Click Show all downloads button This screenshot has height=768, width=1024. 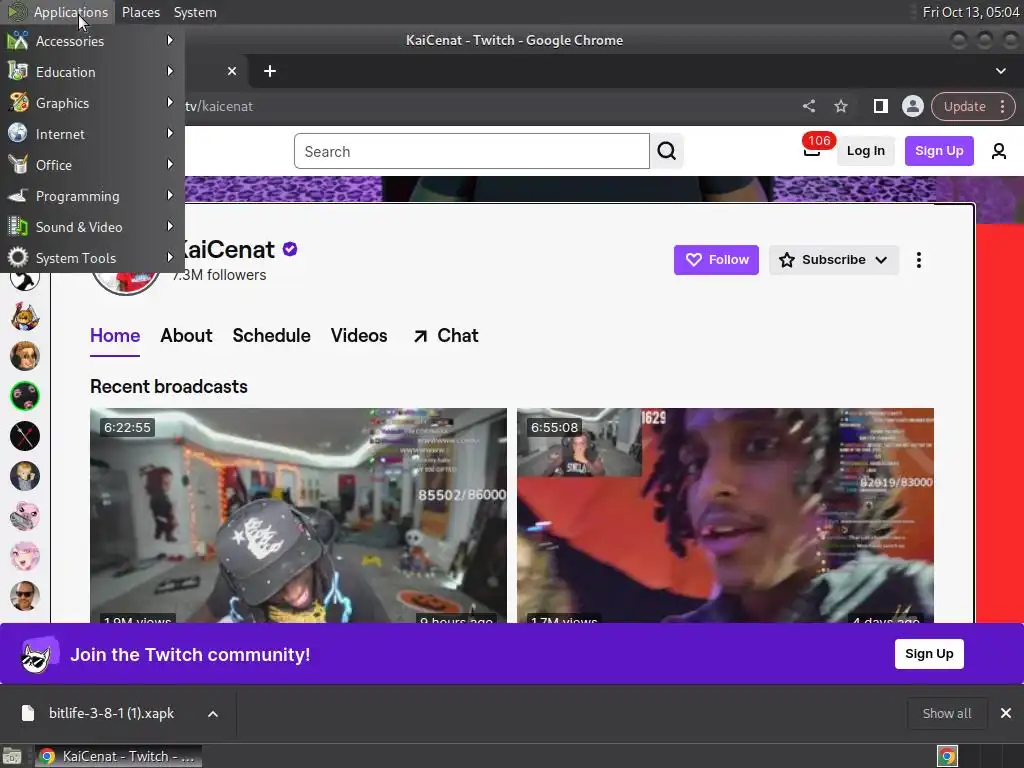coord(946,713)
